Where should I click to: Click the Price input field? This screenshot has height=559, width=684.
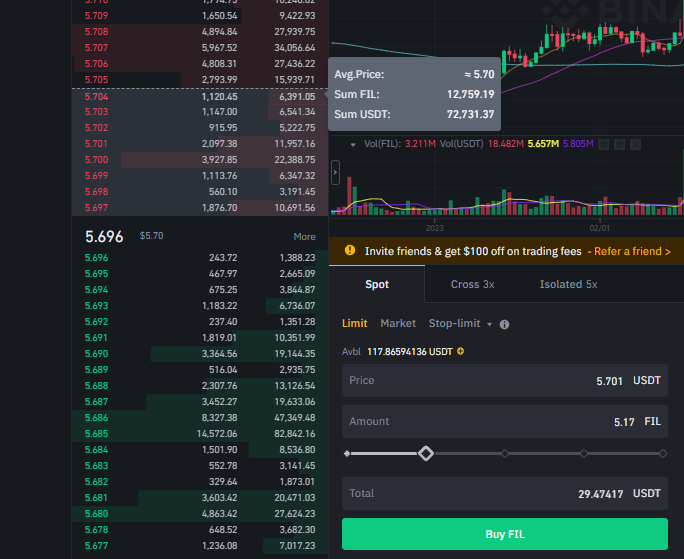point(480,381)
